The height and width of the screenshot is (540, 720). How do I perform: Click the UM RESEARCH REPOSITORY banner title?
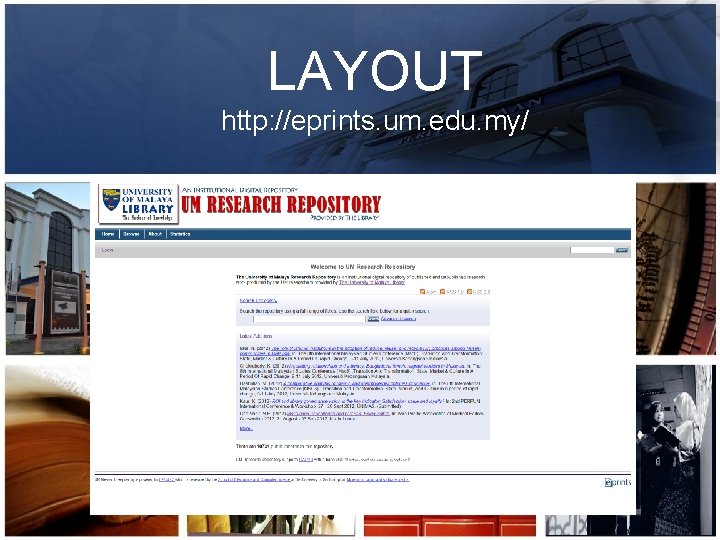click(x=281, y=205)
